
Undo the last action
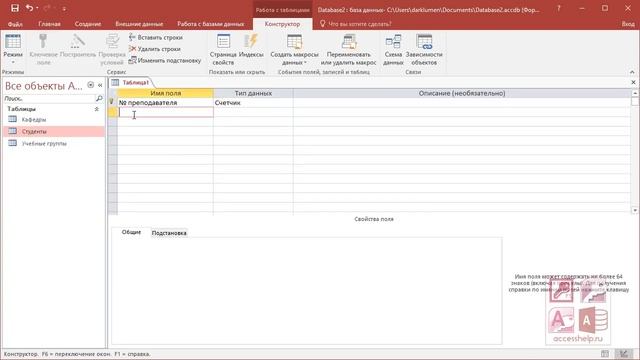pos(29,8)
